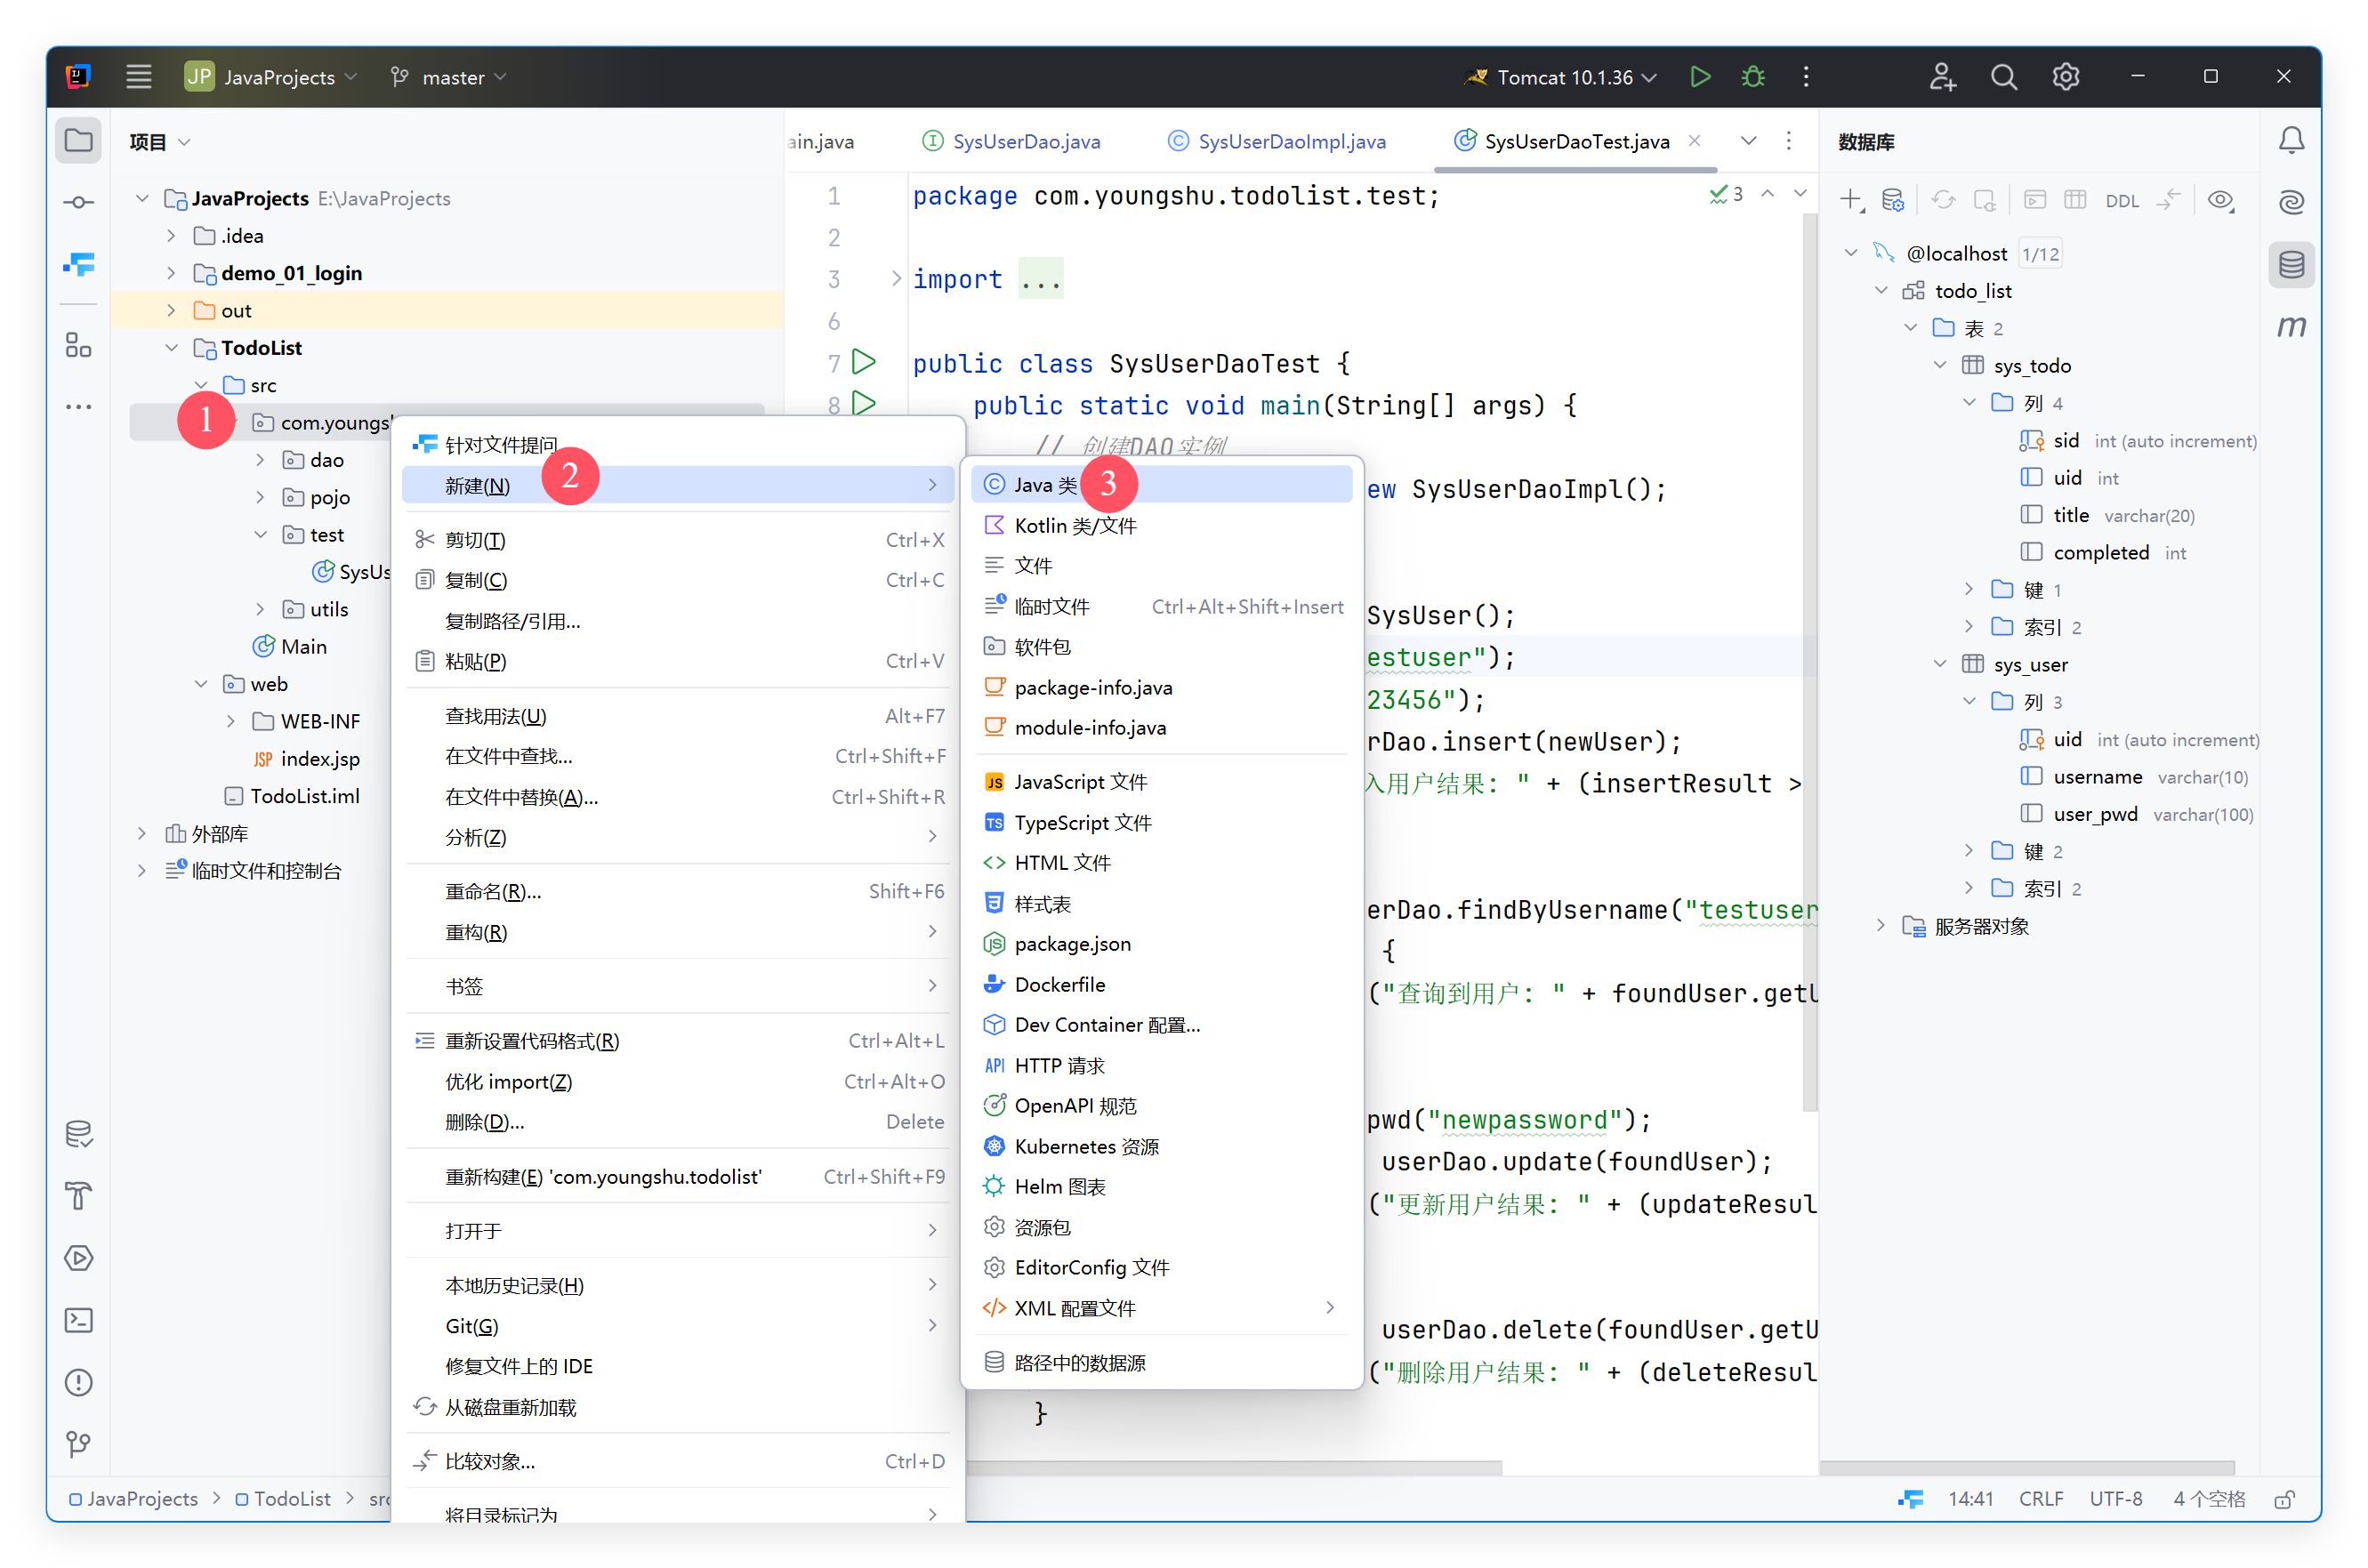Expand the out folder

(171, 310)
